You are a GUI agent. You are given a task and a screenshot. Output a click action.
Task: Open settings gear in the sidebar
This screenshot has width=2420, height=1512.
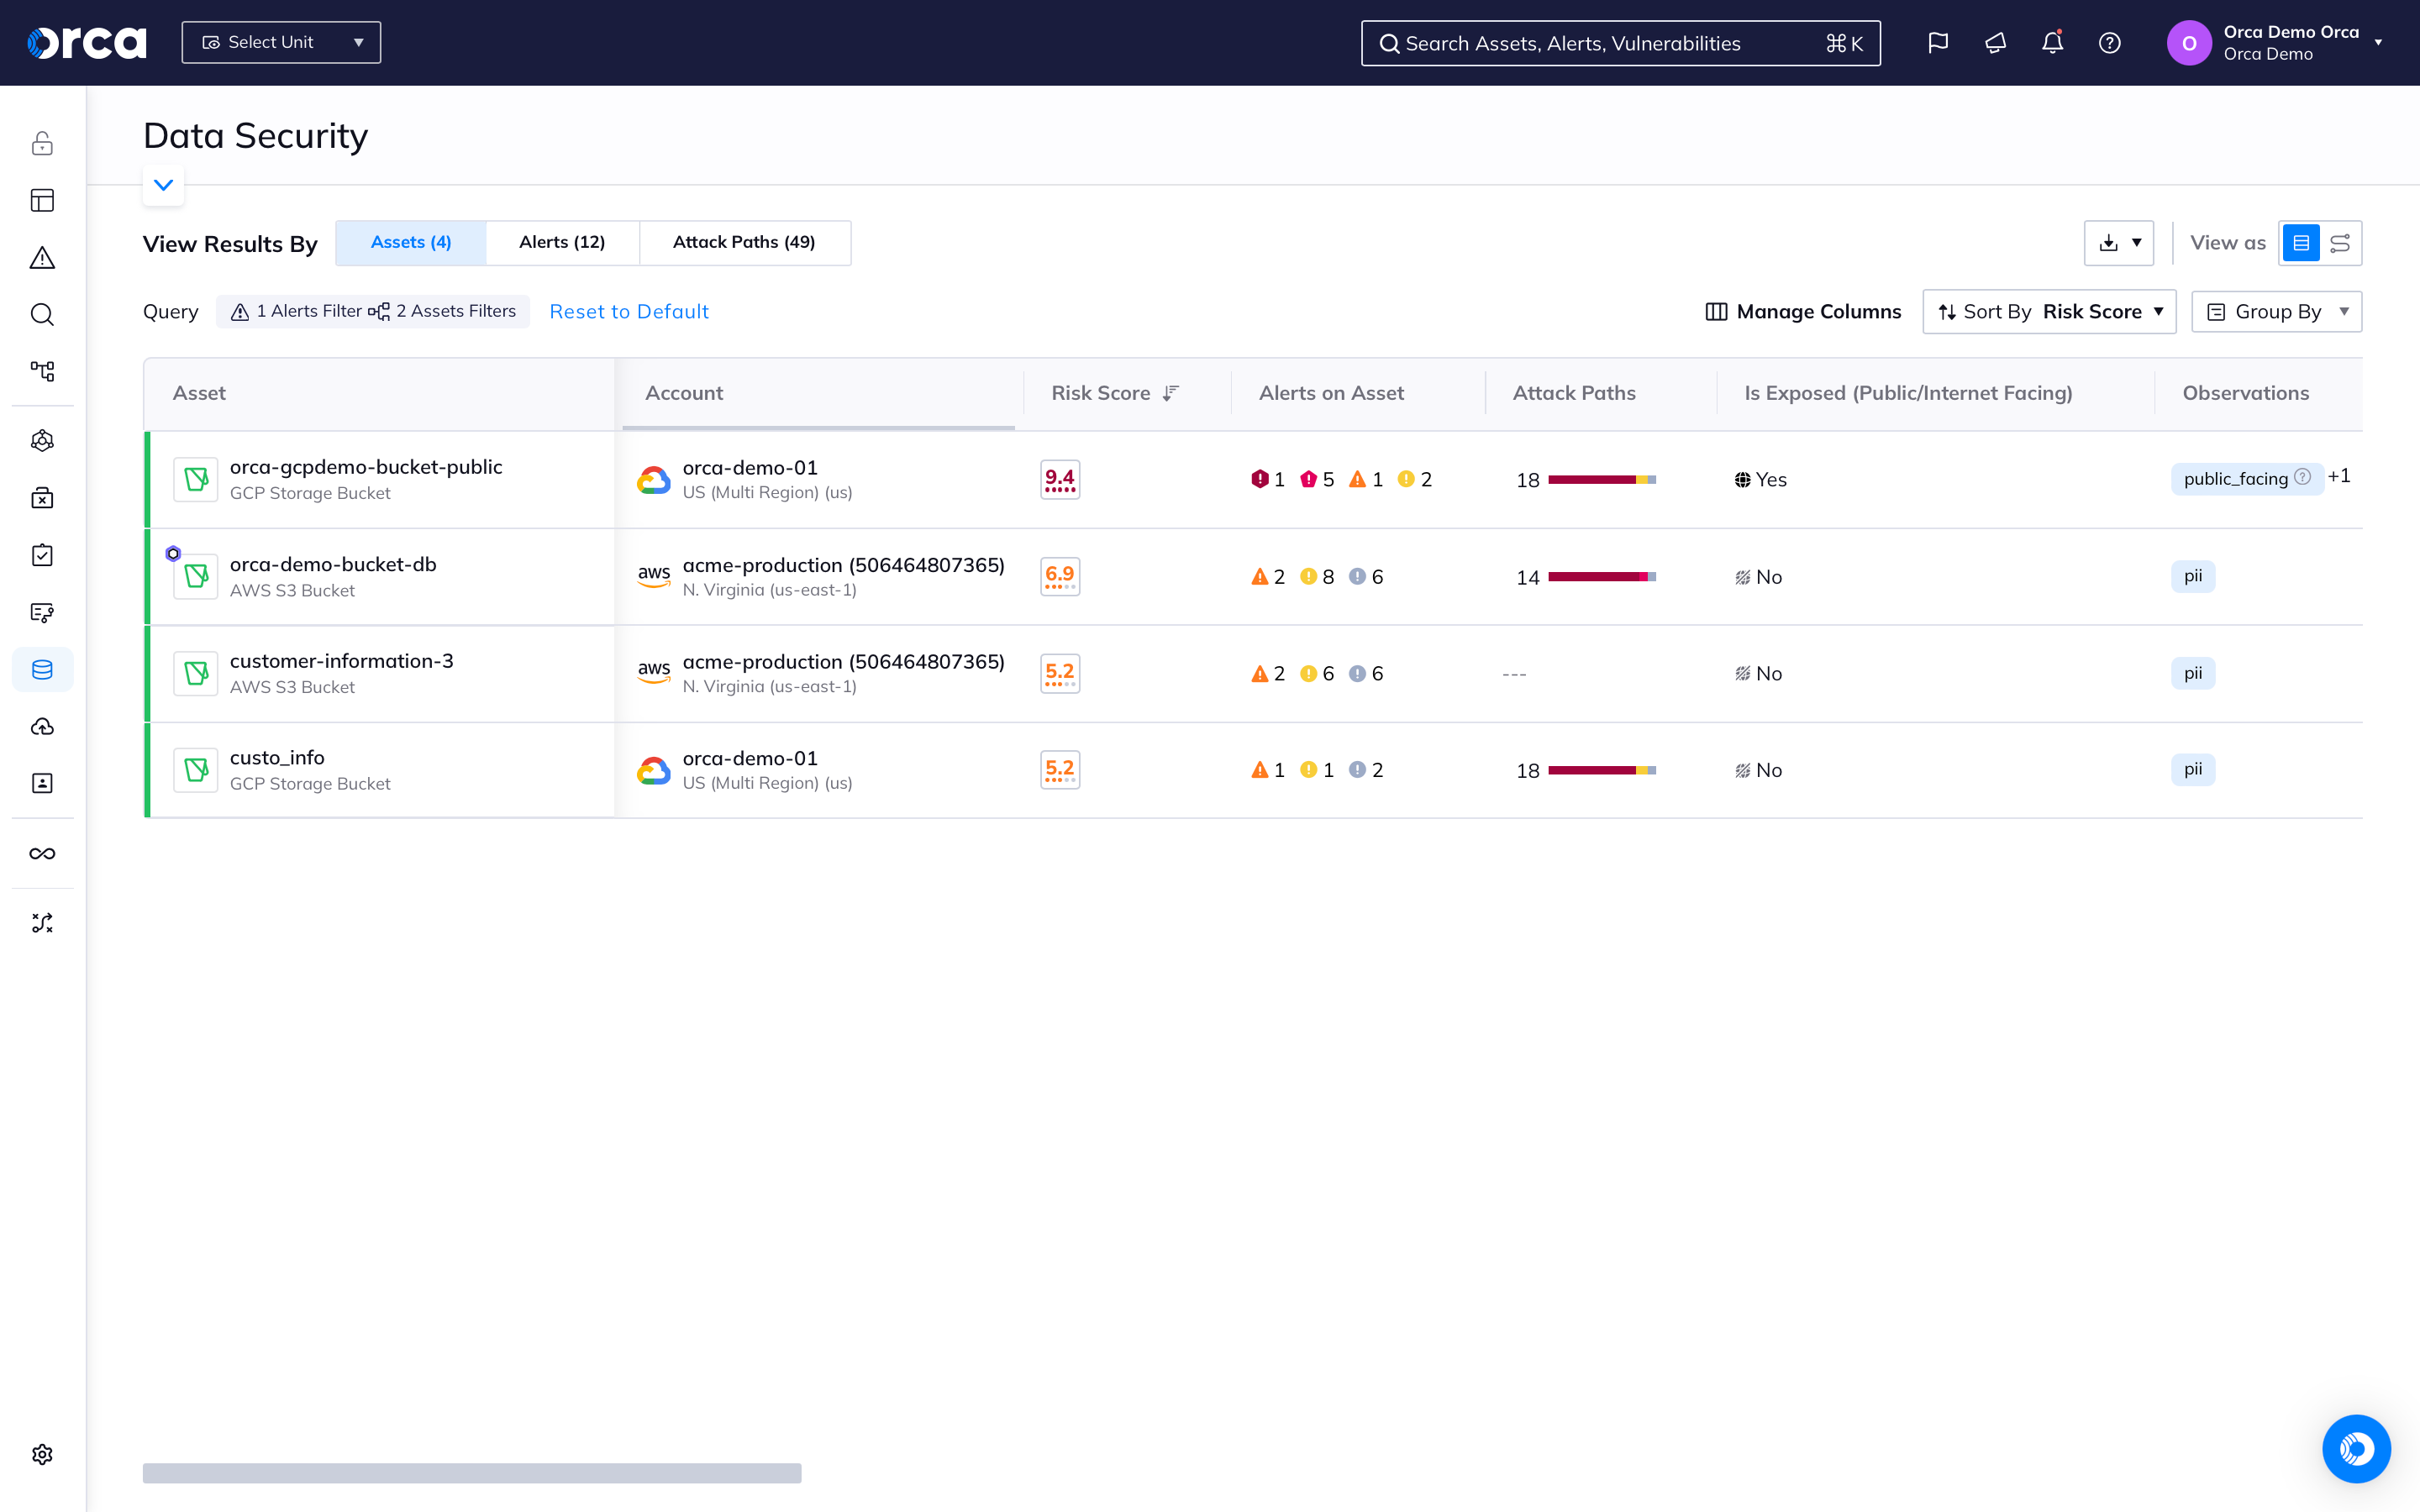pos(42,1454)
